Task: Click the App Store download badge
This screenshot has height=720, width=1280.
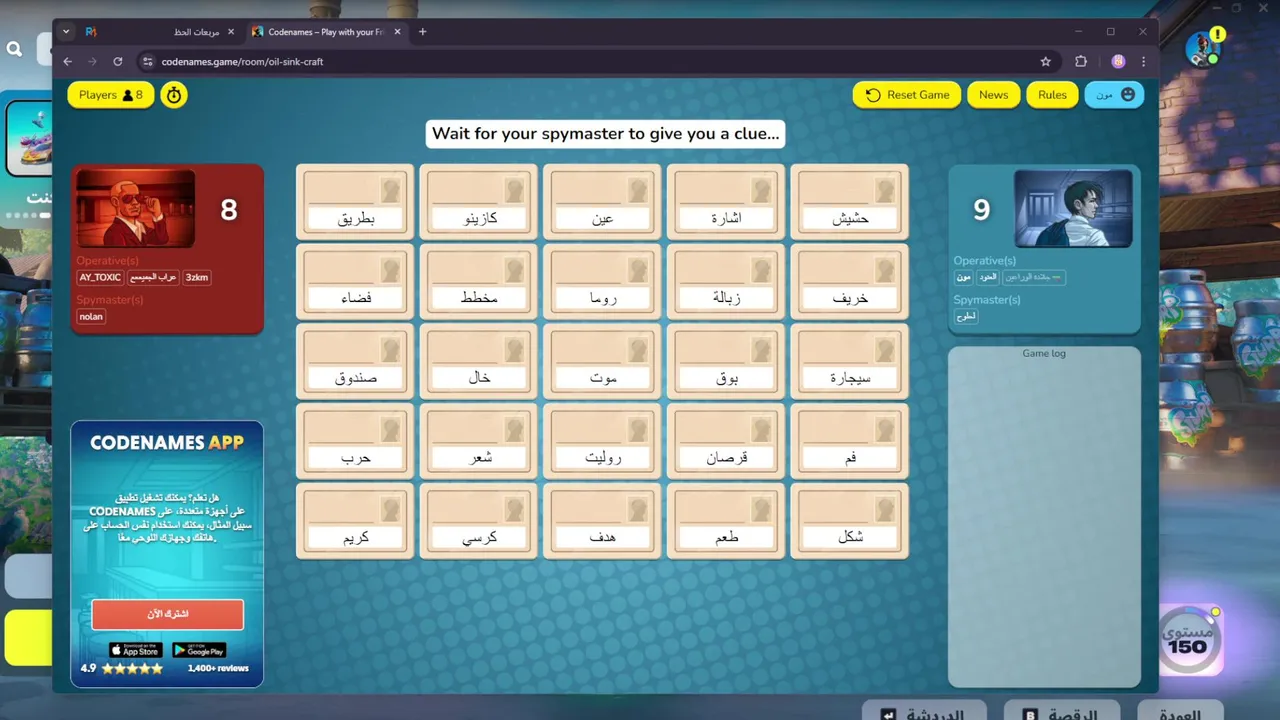Action: pos(135,650)
